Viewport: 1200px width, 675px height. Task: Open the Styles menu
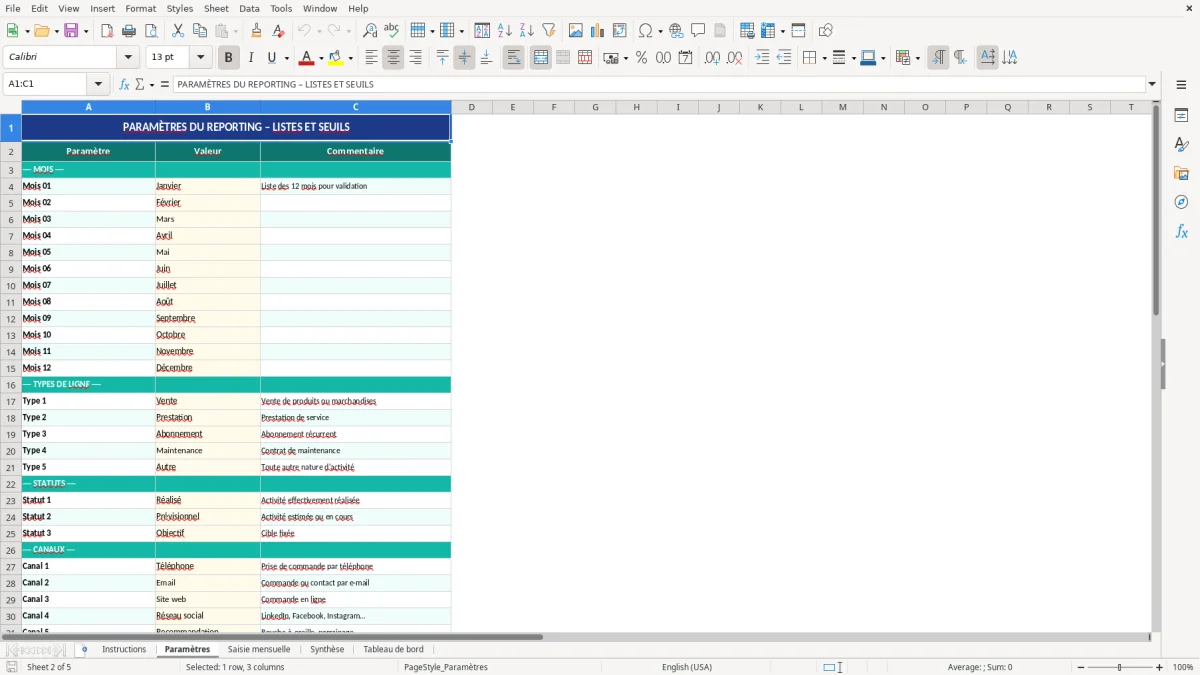[180, 8]
